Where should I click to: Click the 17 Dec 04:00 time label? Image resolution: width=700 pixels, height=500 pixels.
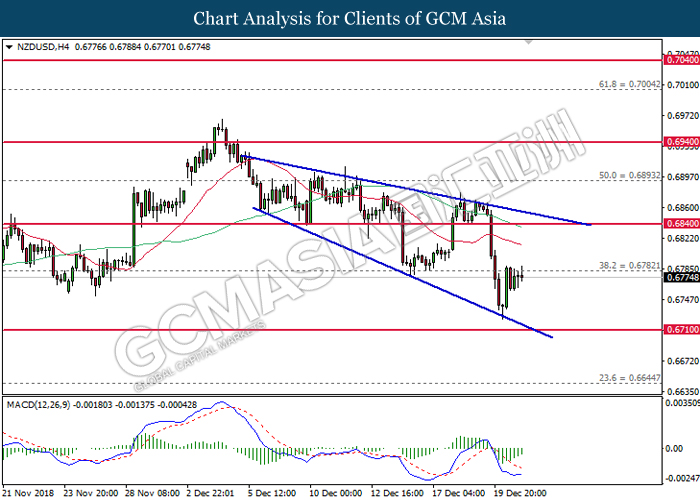pos(458,493)
